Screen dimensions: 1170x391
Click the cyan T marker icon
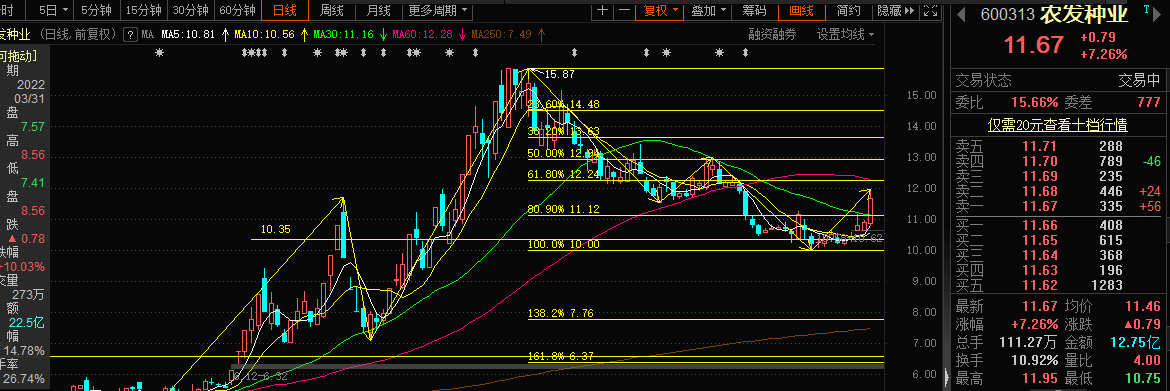[1145, 7]
